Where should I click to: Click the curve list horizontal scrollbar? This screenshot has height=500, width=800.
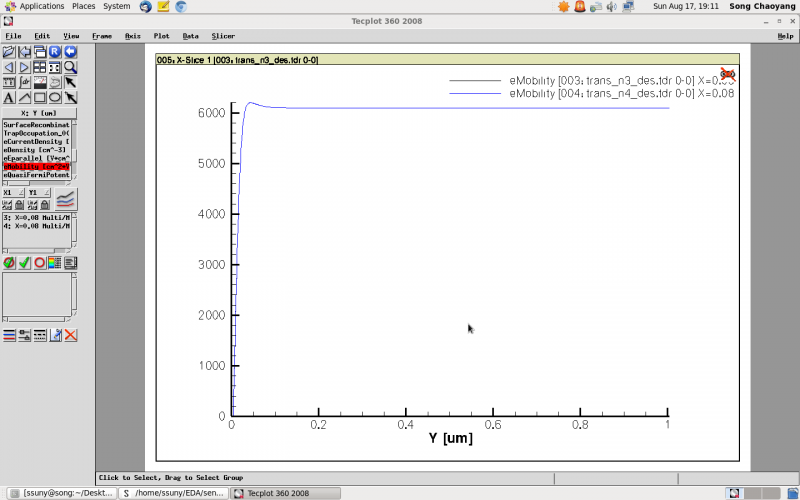pyautogui.click(x=37, y=251)
